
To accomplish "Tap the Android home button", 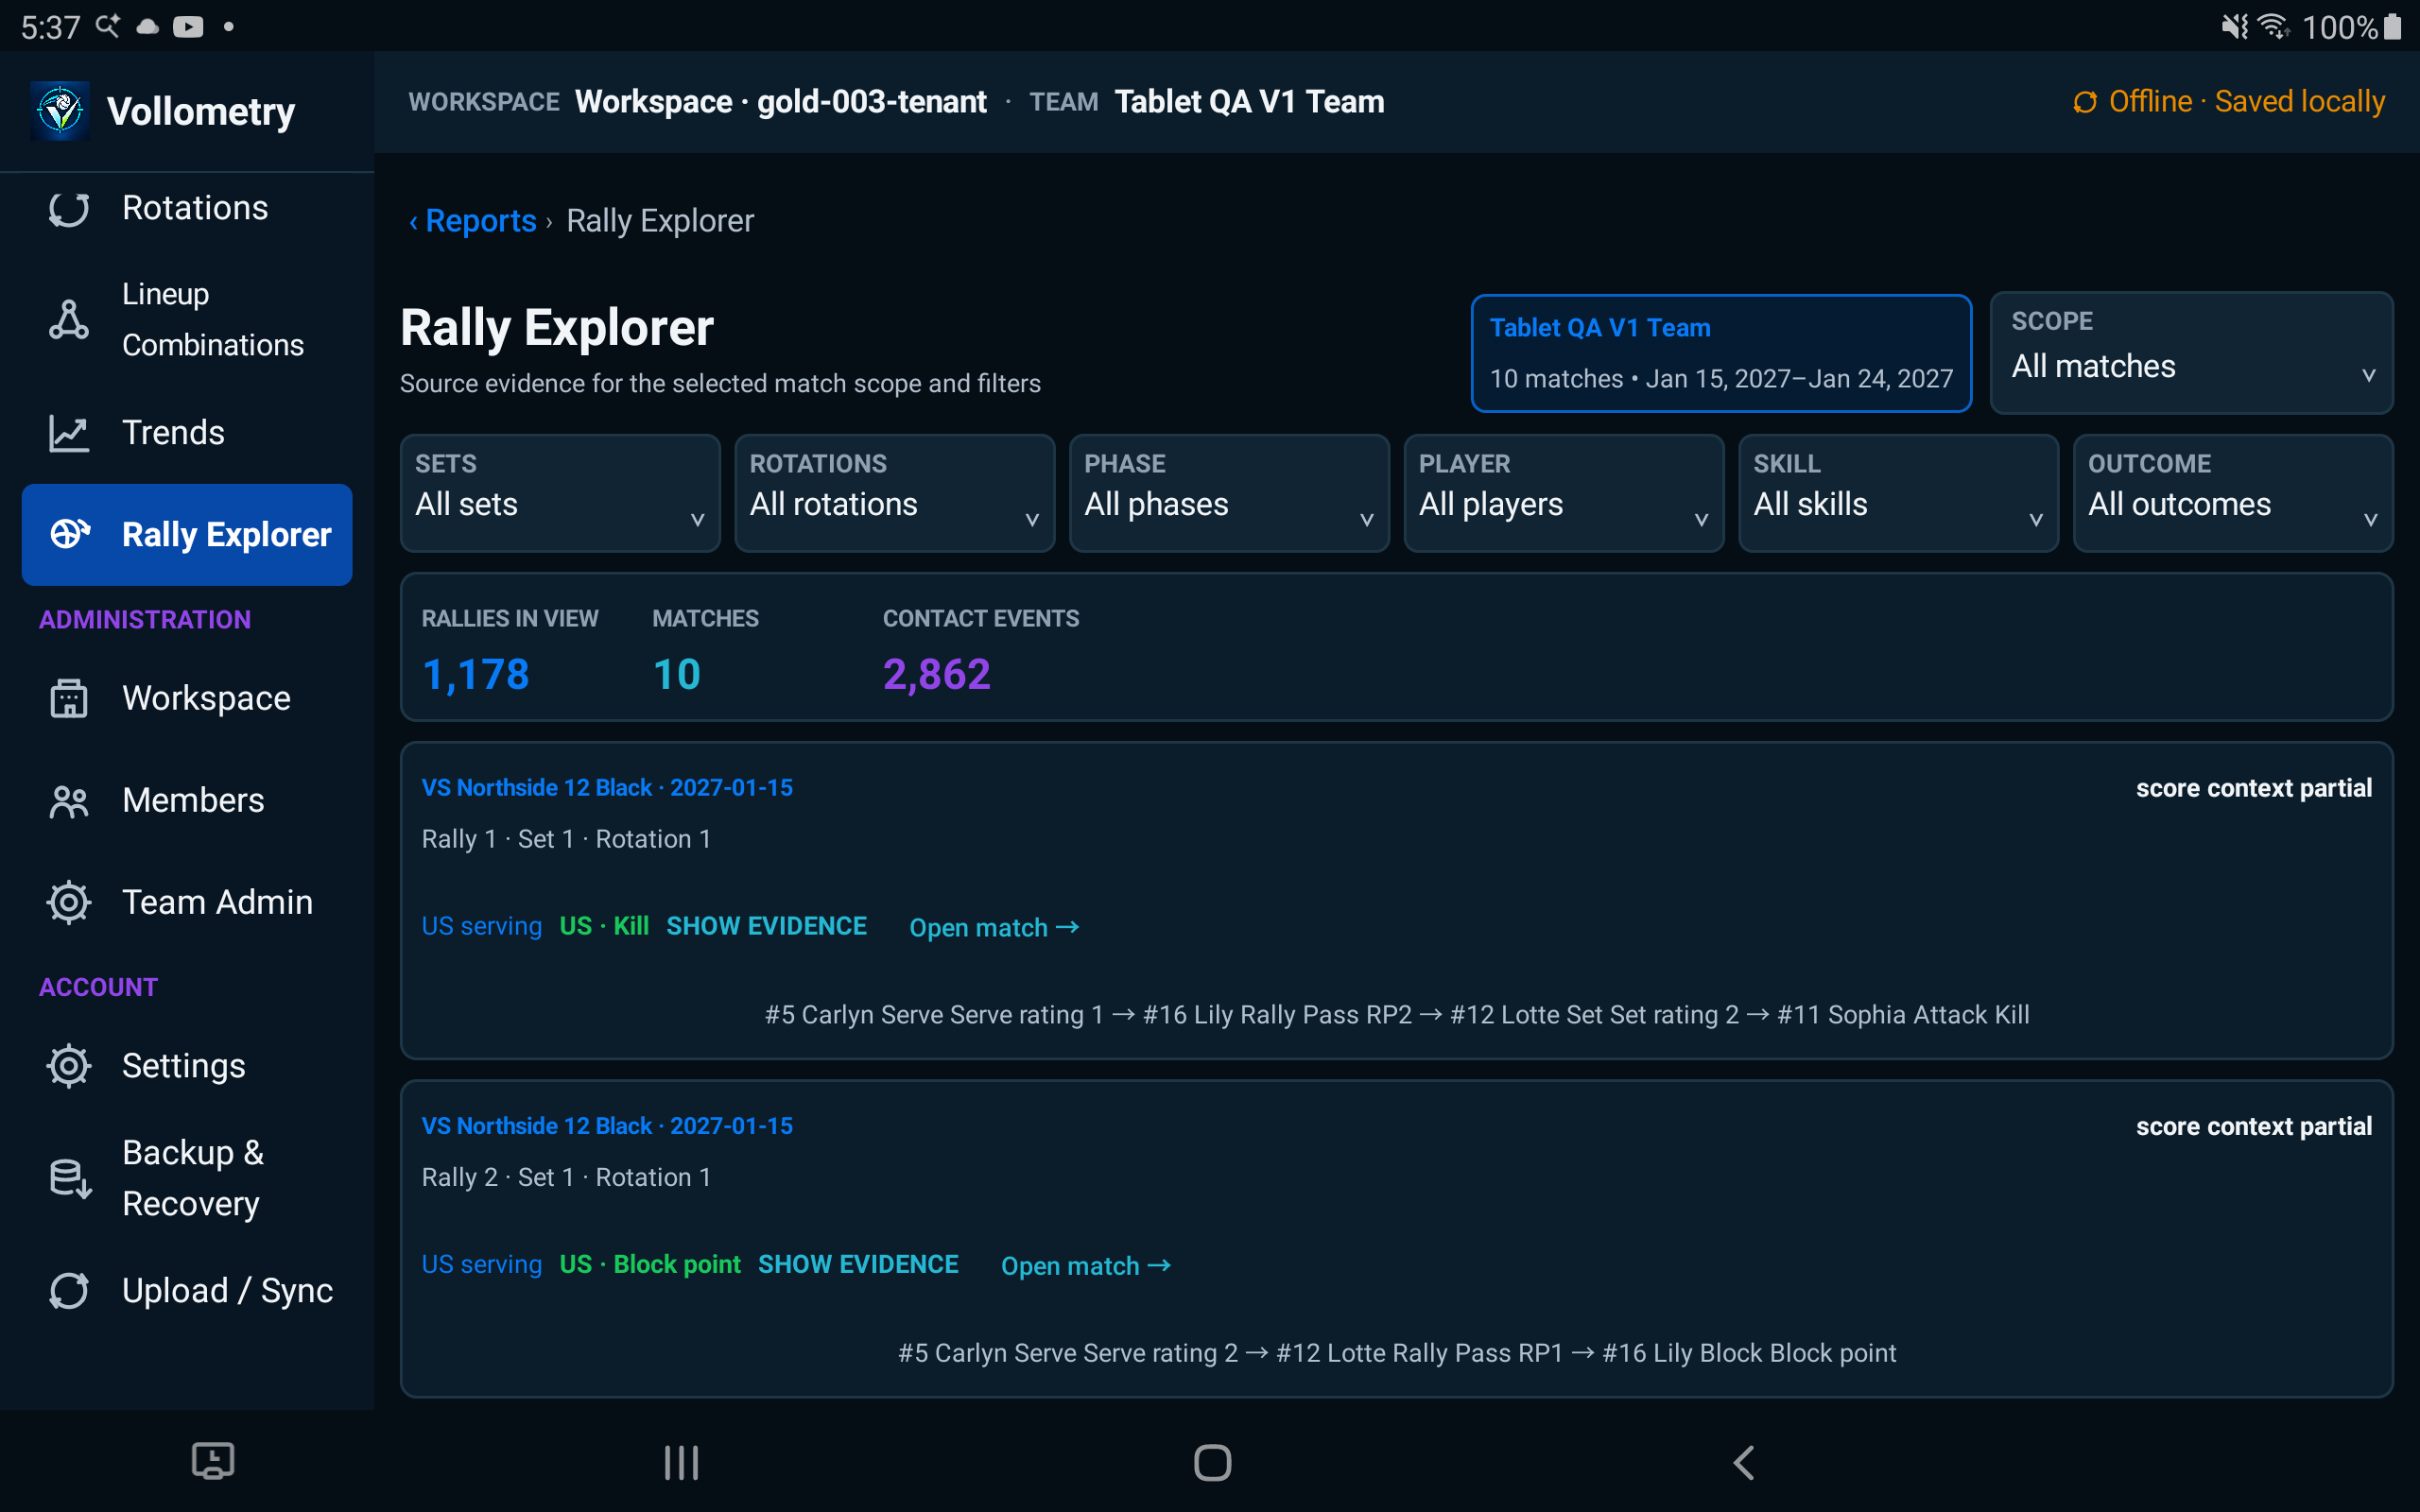I will point(1212,1463).
